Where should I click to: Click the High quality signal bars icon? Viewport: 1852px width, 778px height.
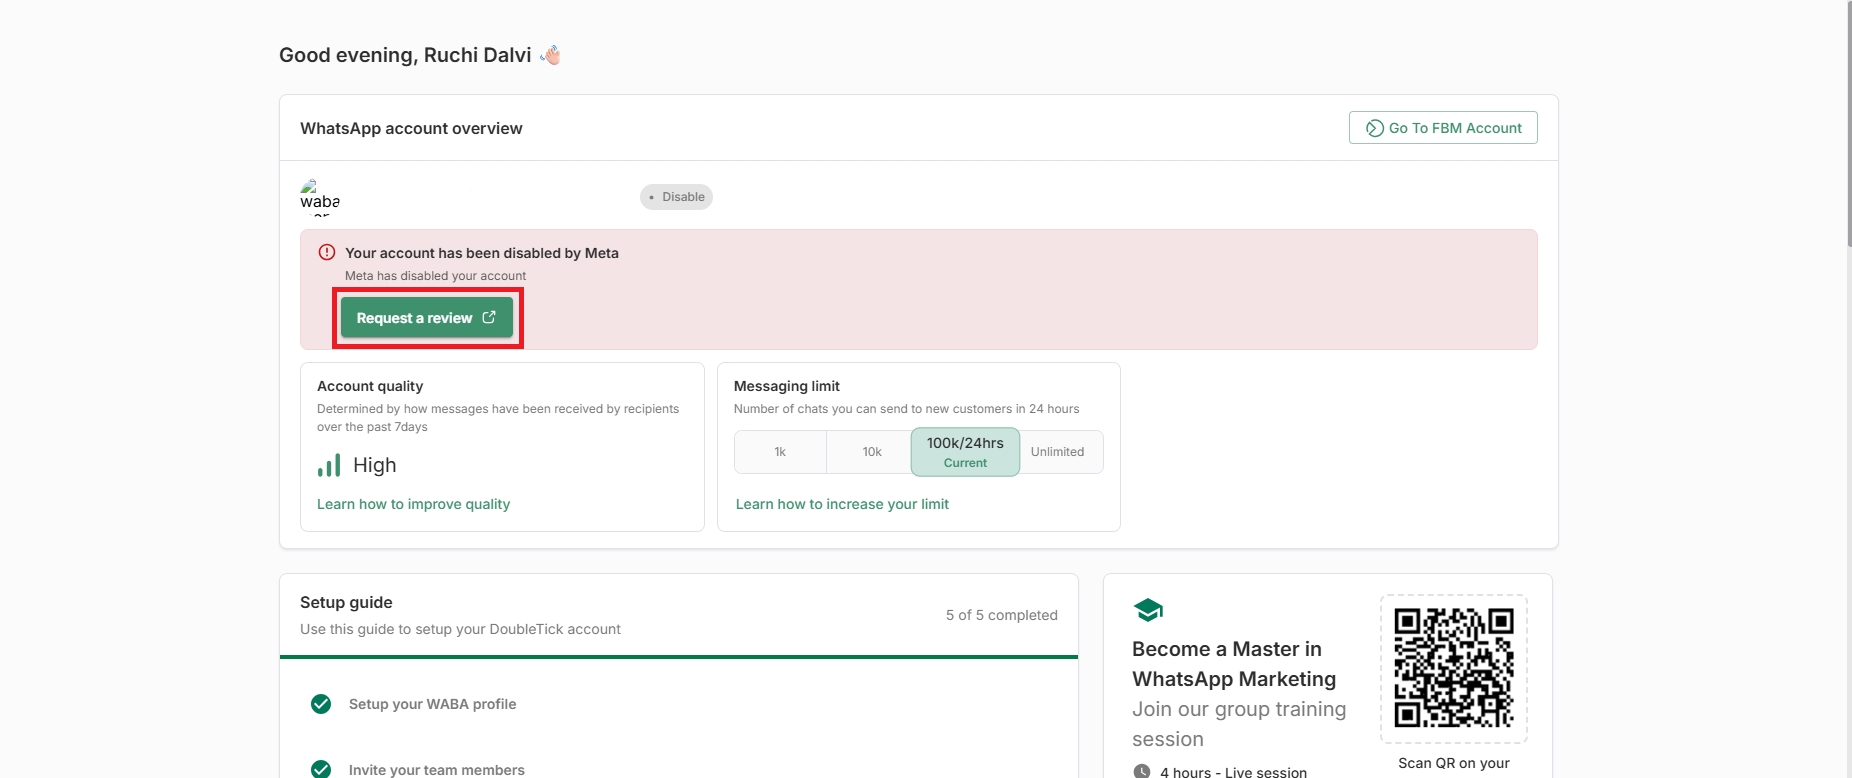coord(329,465)
